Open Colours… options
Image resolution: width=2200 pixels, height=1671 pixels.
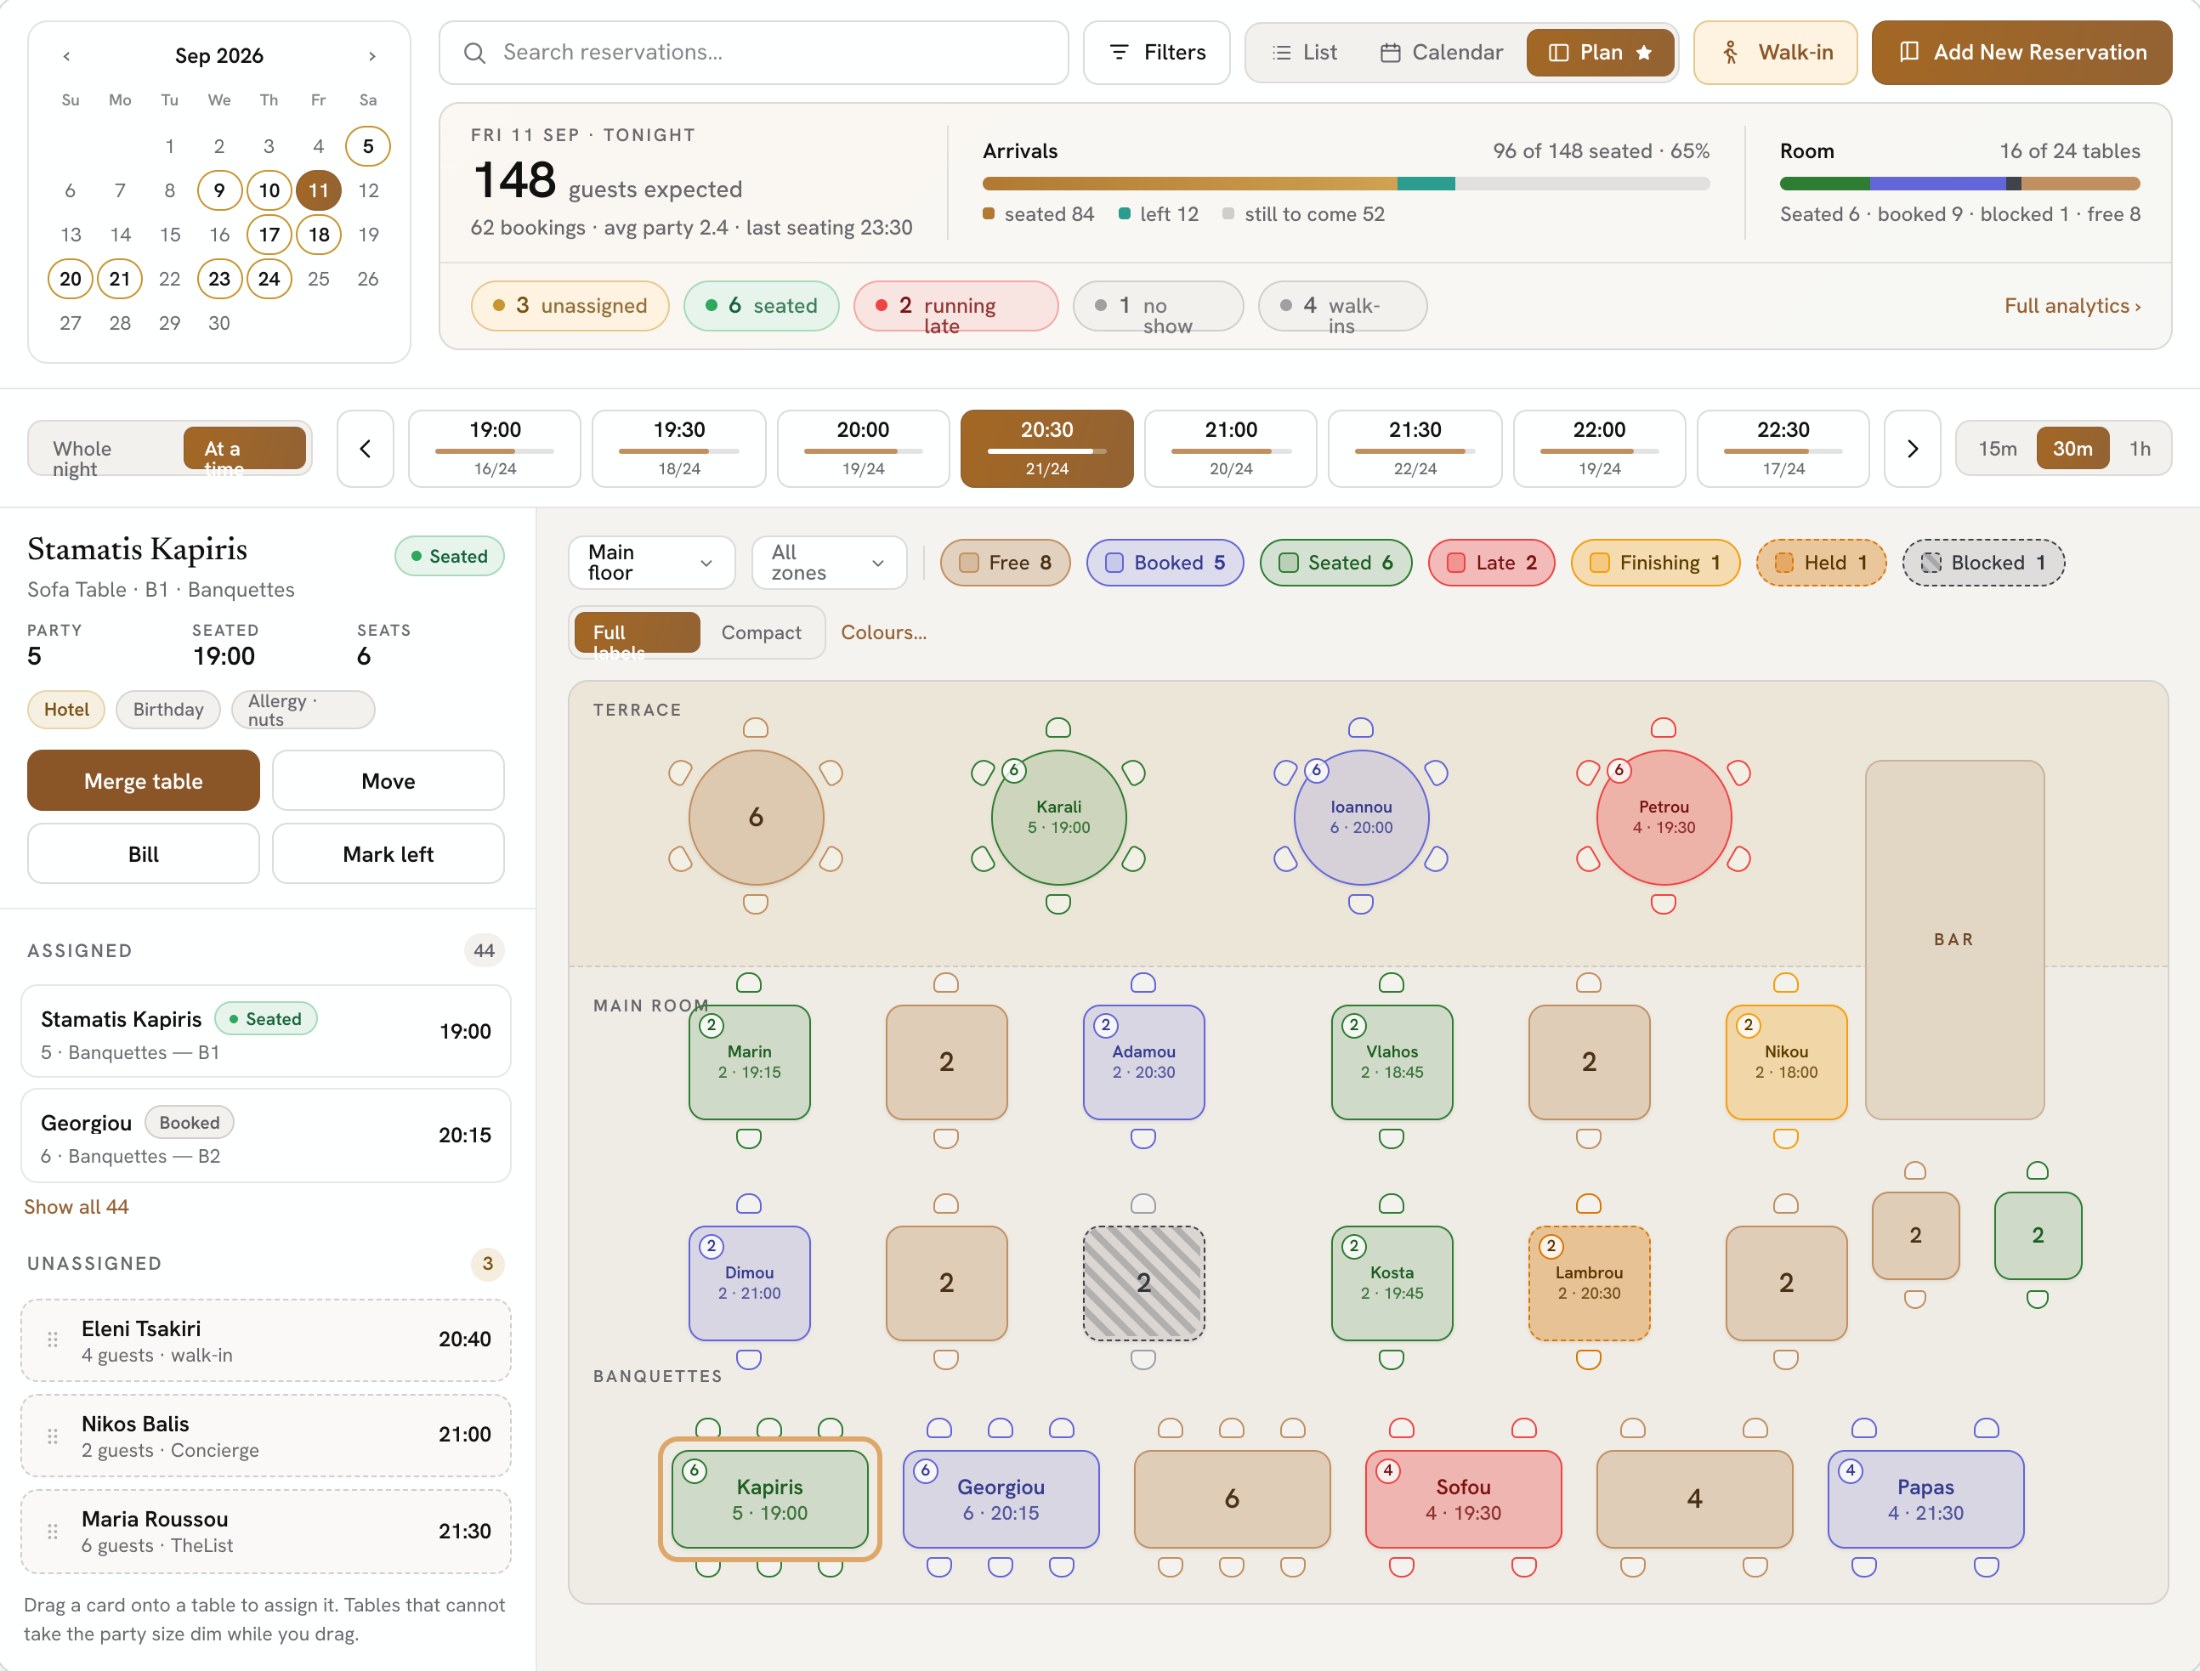tap(883, 632)
